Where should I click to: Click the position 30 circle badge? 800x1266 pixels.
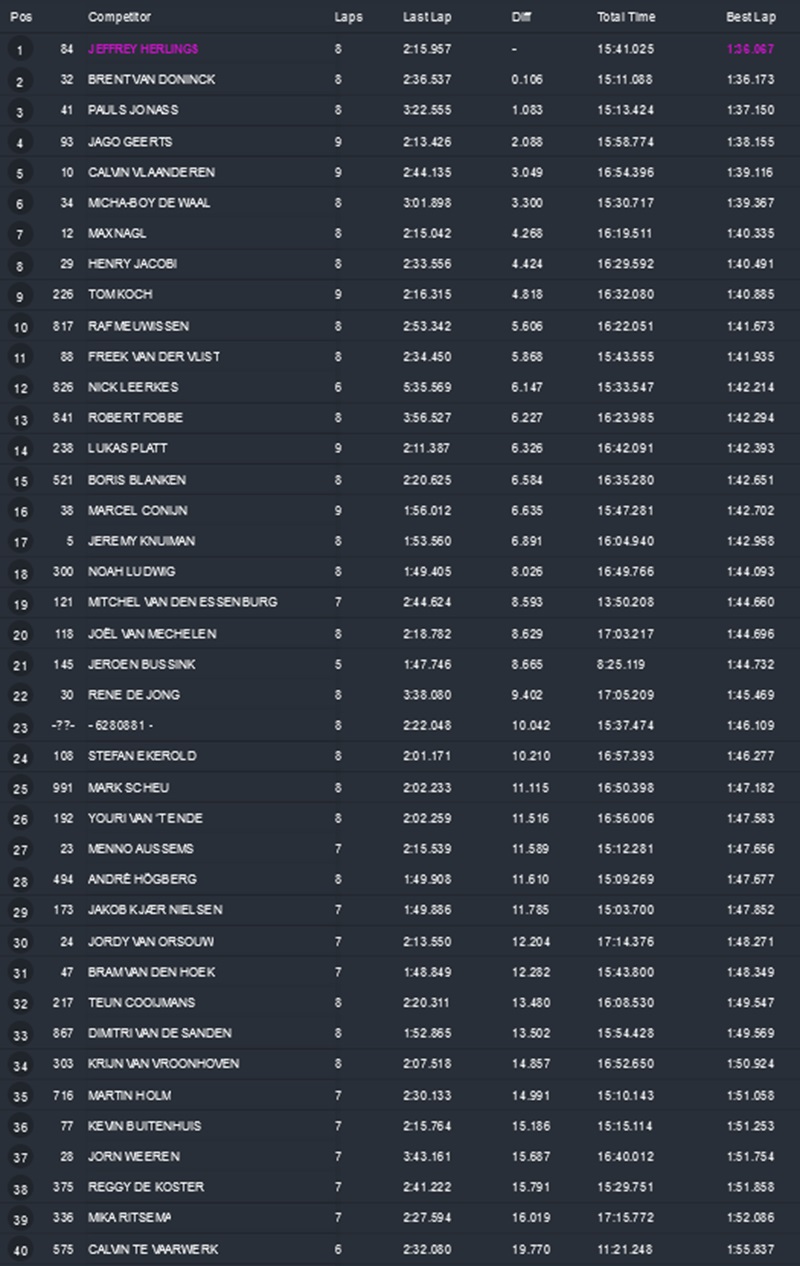click(21, 942)
